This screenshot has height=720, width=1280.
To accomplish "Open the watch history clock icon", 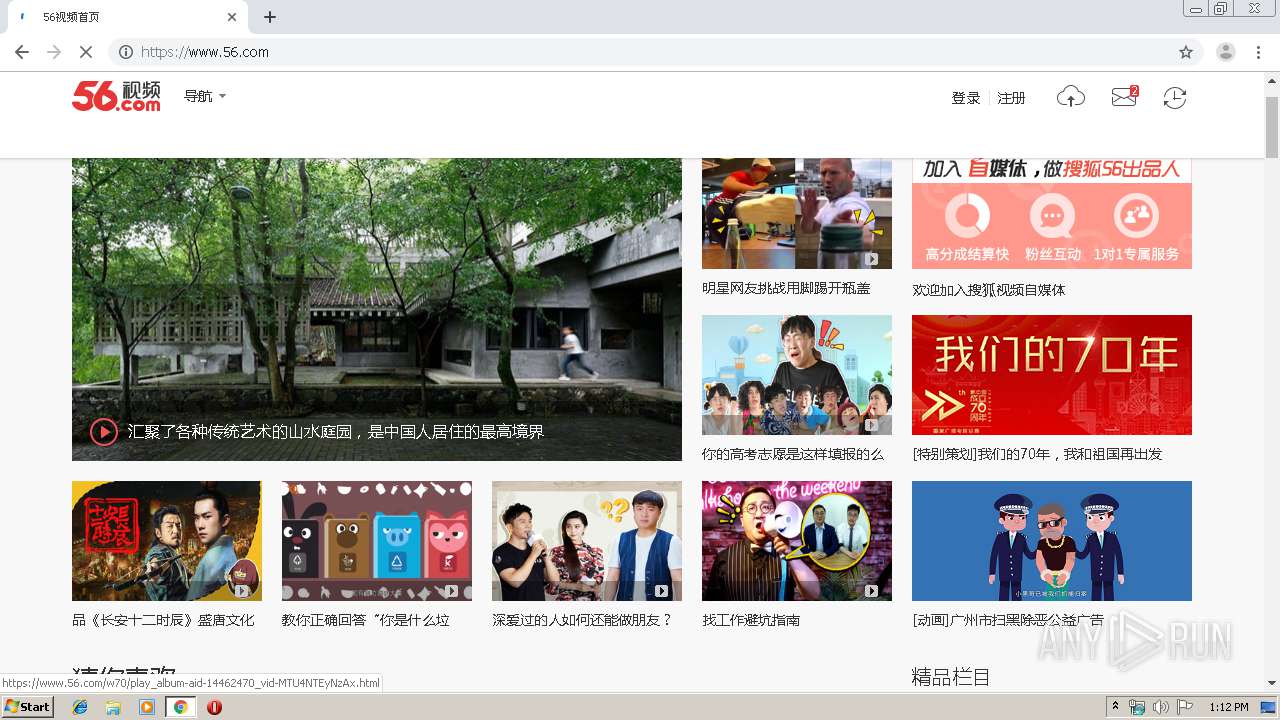I will pyautogui.click(x=1175, y=98).
